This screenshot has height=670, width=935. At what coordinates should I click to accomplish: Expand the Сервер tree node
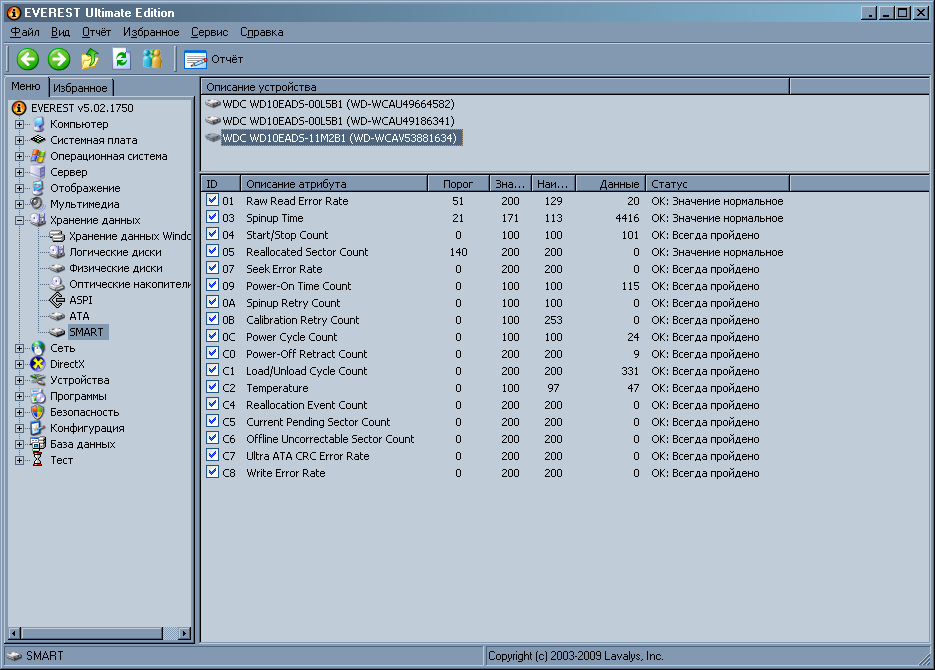(x=20, y=173)
